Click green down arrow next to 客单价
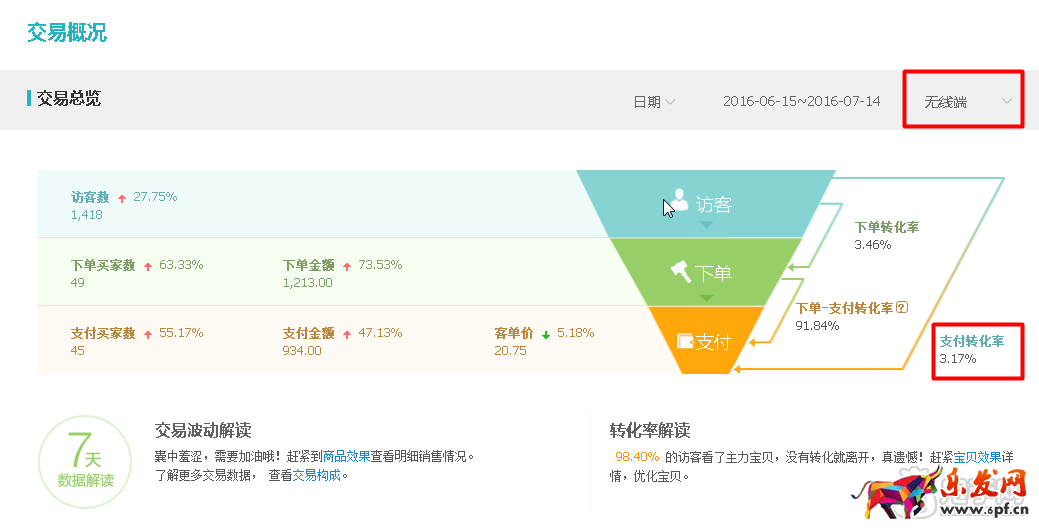The image size is (1039, 530). click(x=545, y=334)
